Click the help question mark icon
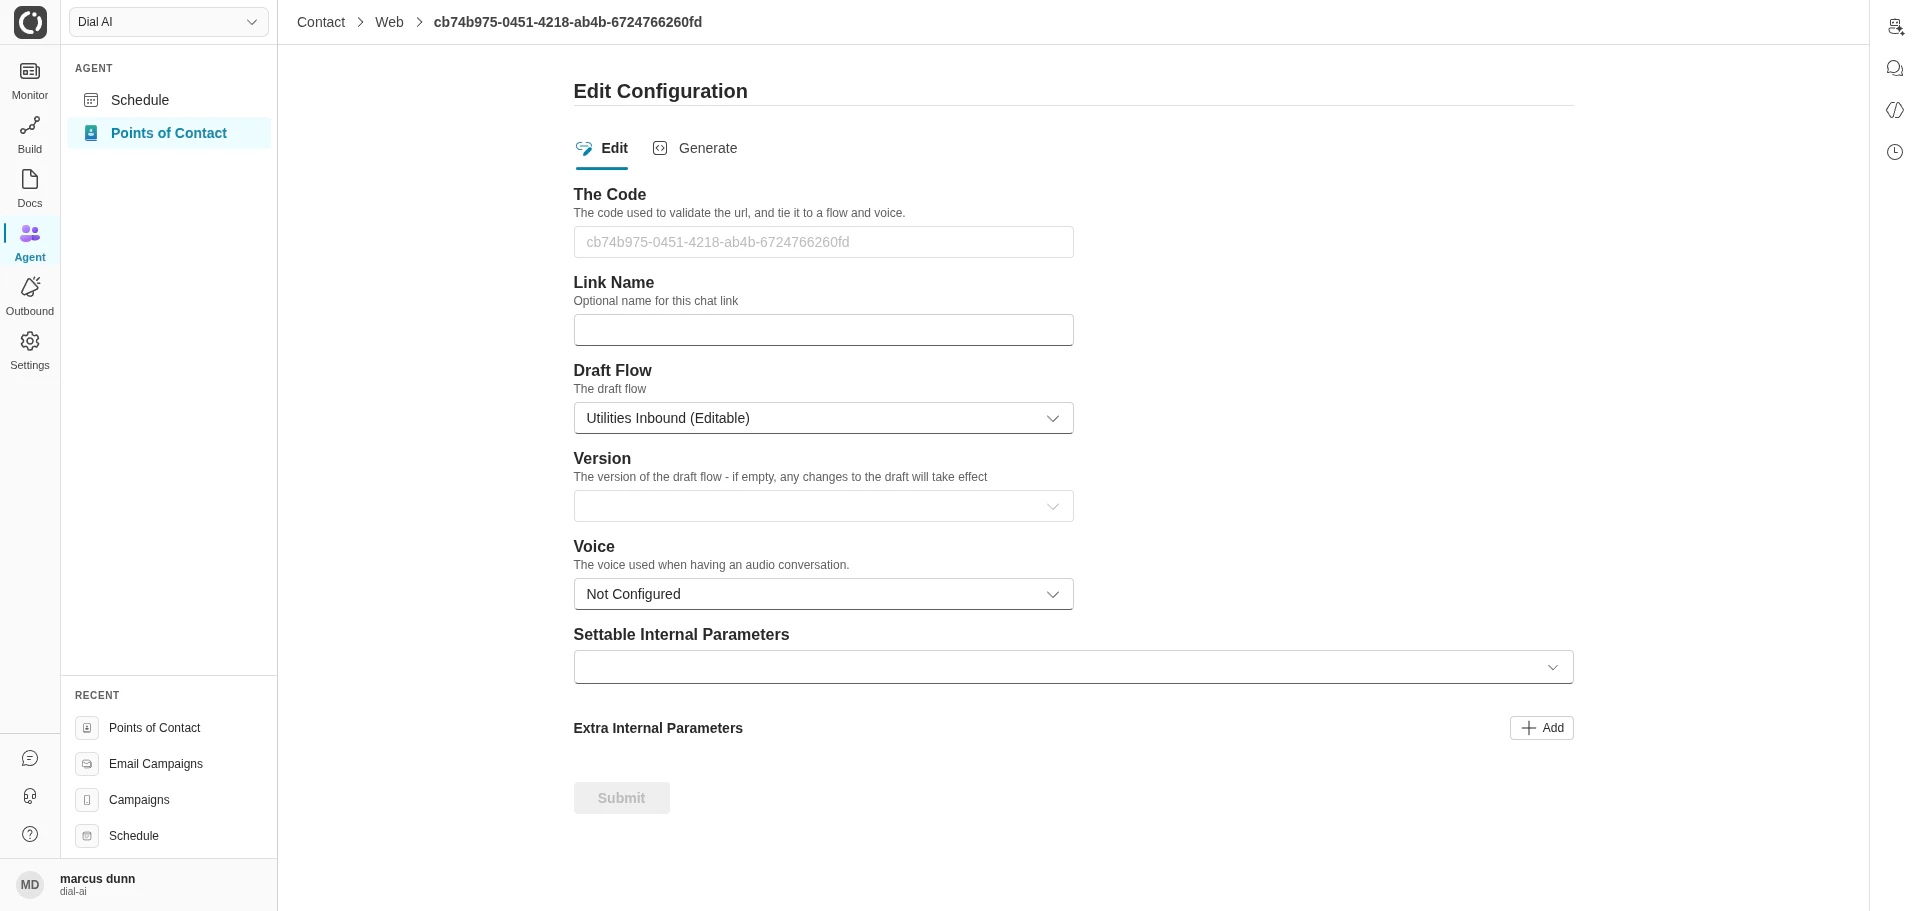Image resolution: width=1920 pixels, height=911 pixels. (x=30, y=834)
